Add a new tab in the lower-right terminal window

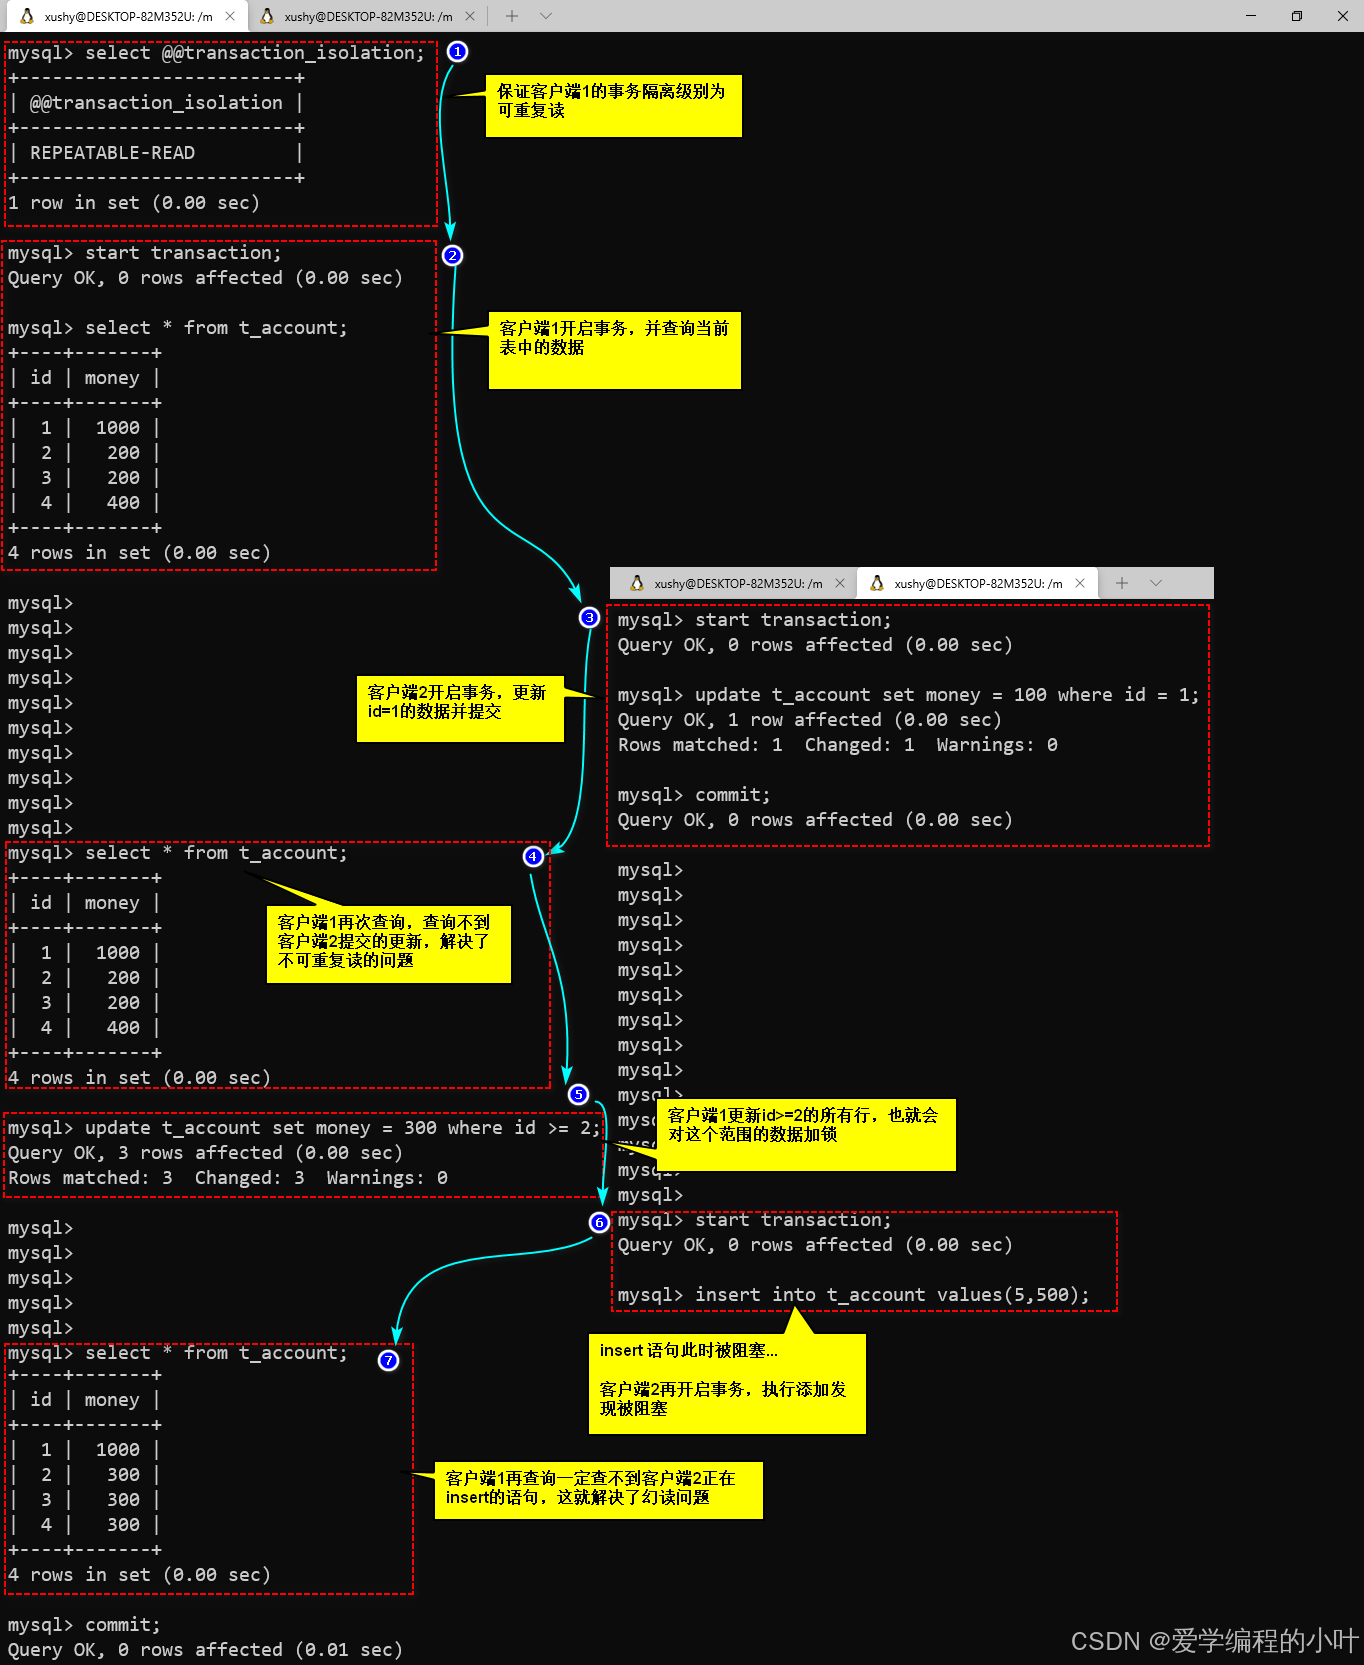point(1122,583)
